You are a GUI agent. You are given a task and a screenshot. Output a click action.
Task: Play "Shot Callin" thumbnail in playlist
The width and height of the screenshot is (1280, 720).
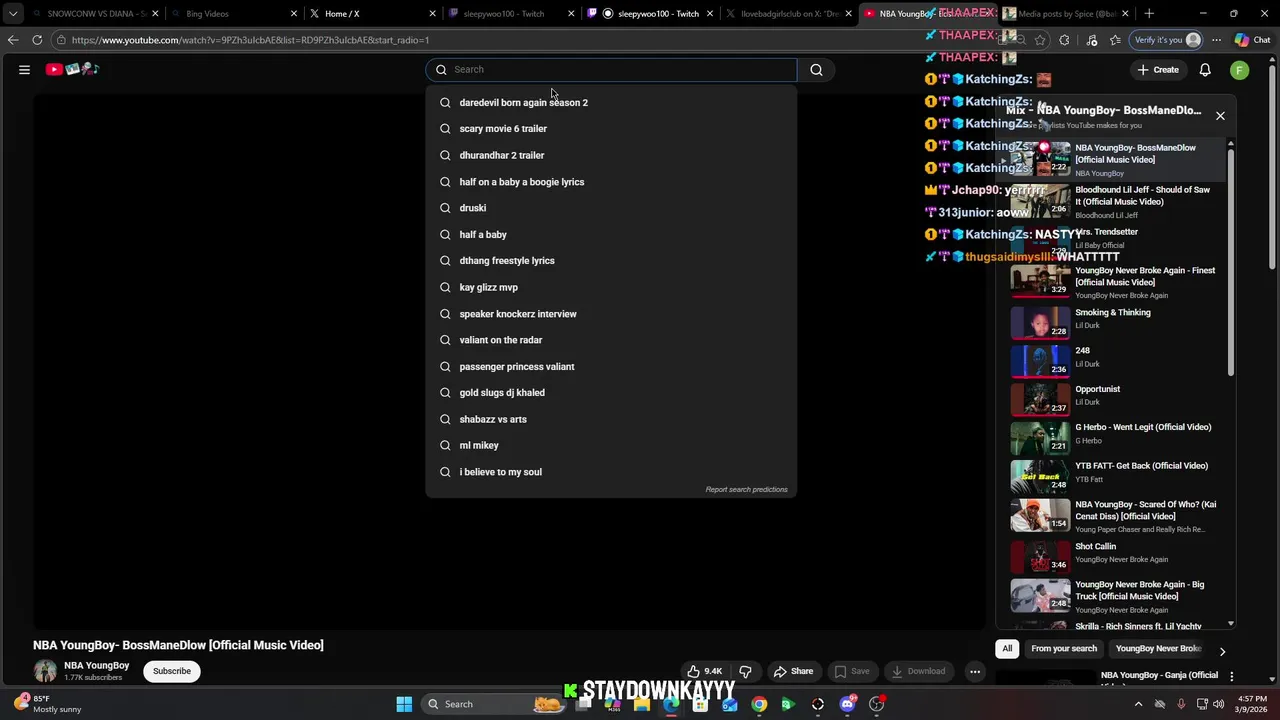pos(1040,556)
